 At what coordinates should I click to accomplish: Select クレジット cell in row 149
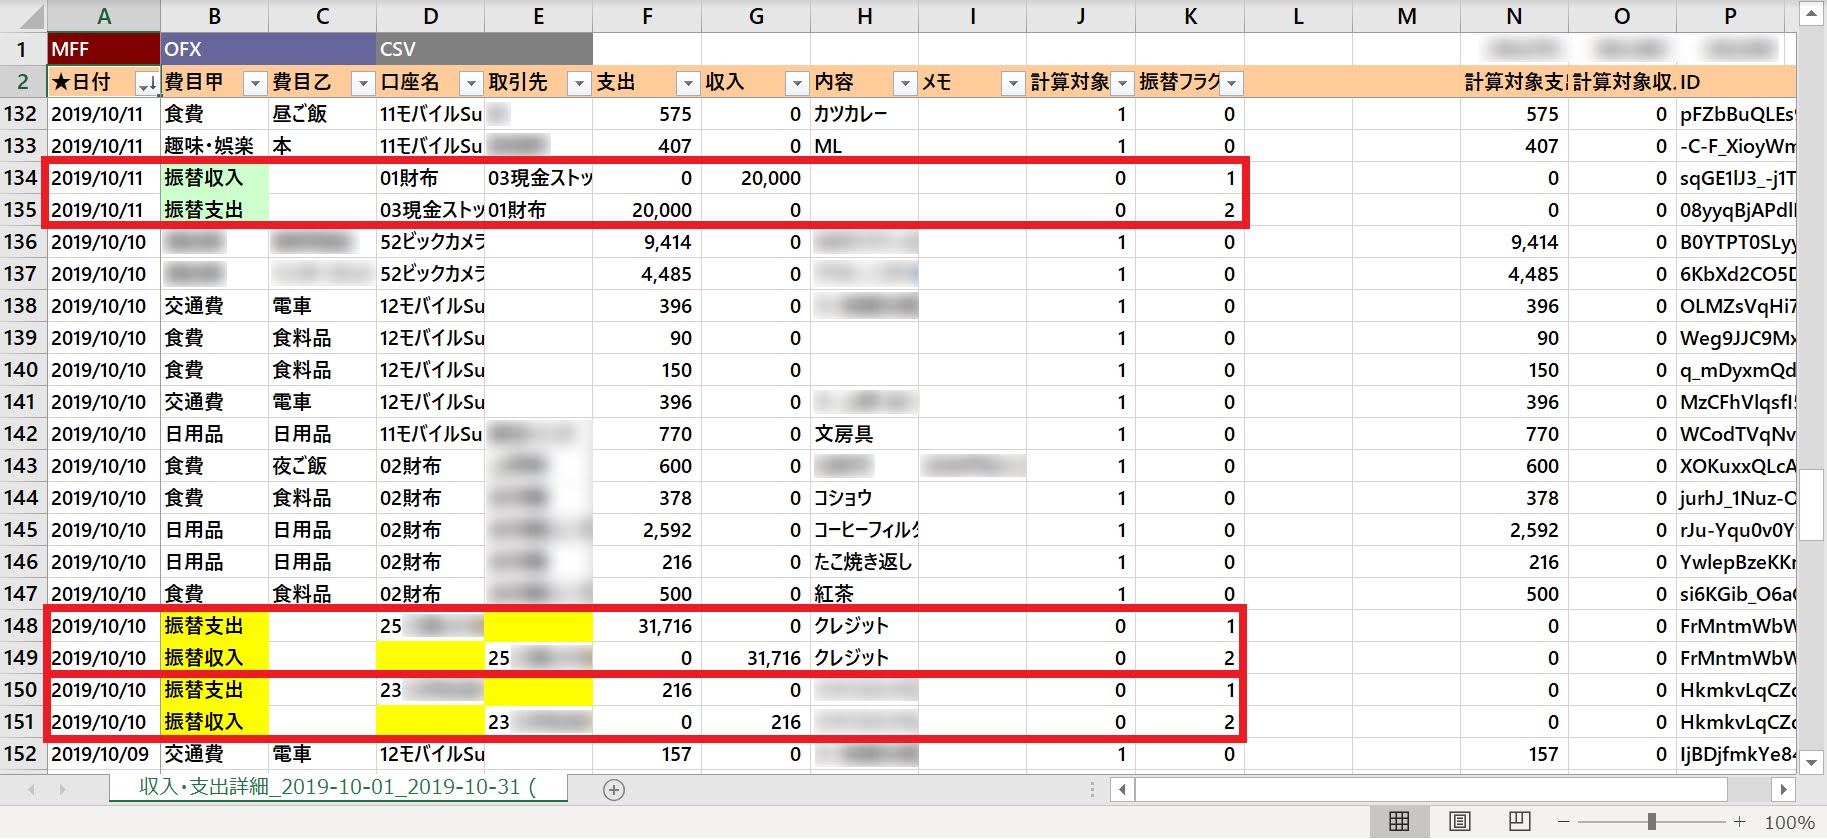(864, 658)
